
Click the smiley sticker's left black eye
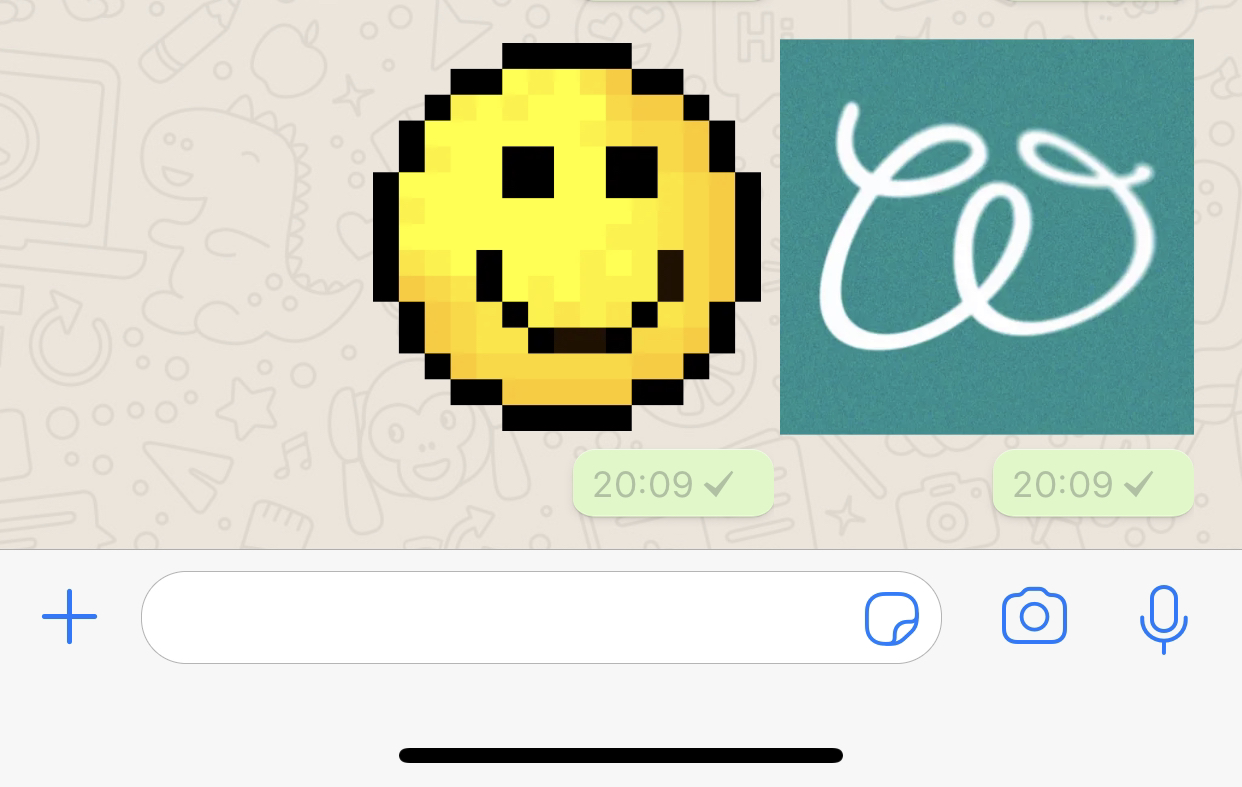[528, 172]
